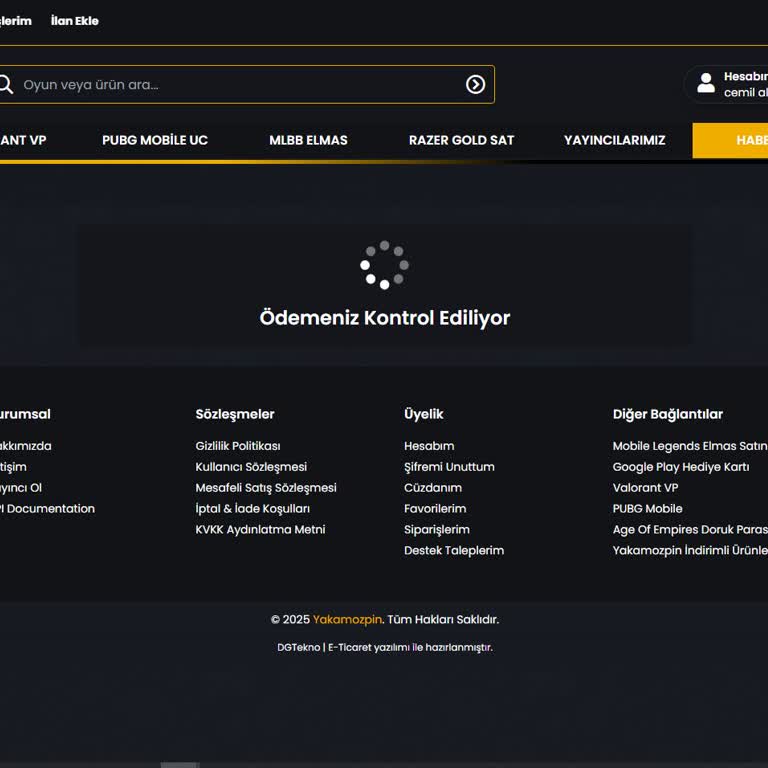Viewport: 768px width, 768px height.
Task: Open the MLBB ELMAS menu item
Action: [308, 140]
